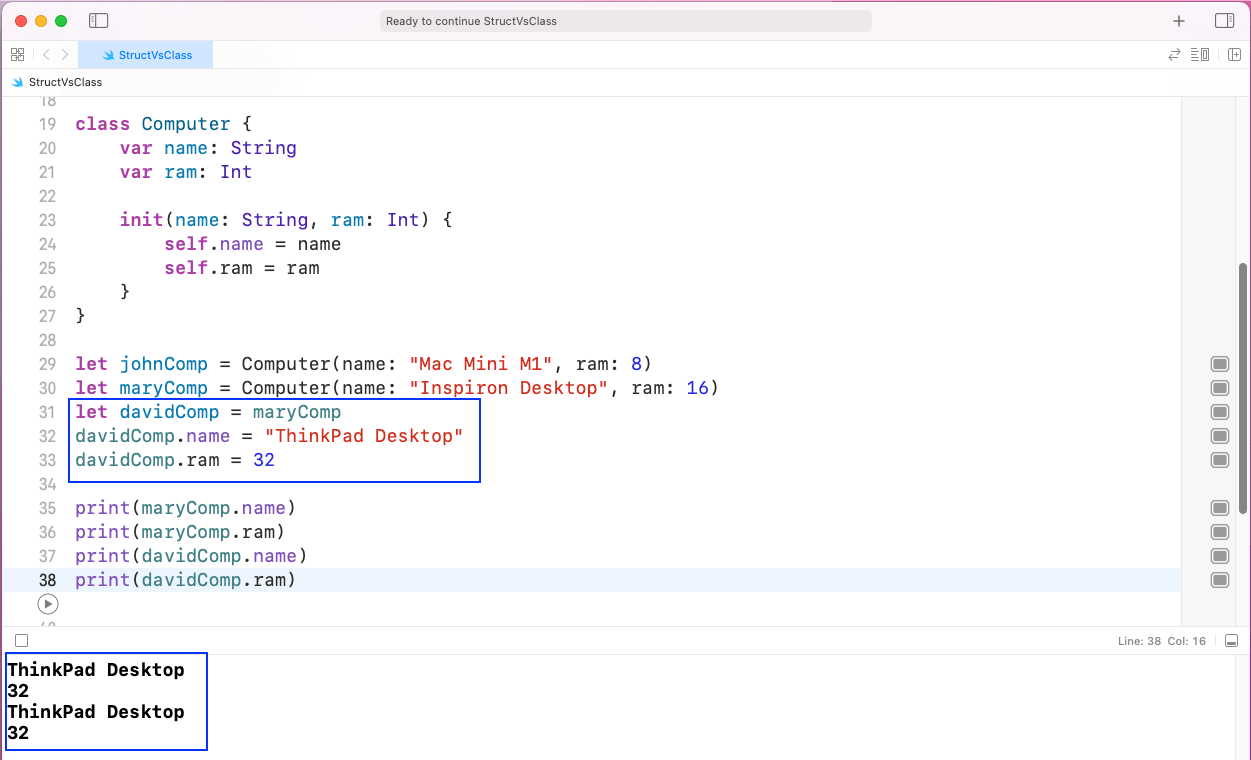Click the Line: 38 Col: 16 indicator
Viewport: 1251px width, 760px height.
(1161, 641)
